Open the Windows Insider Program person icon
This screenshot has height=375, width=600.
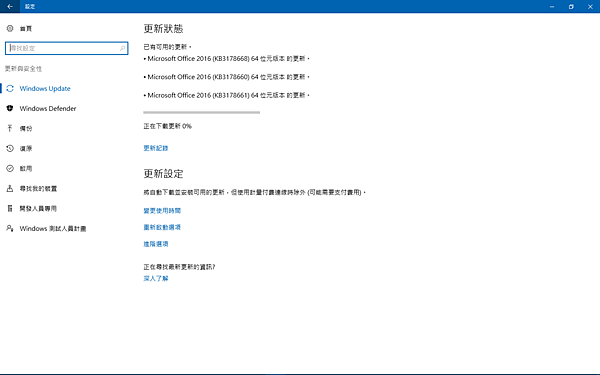(10, 228)
